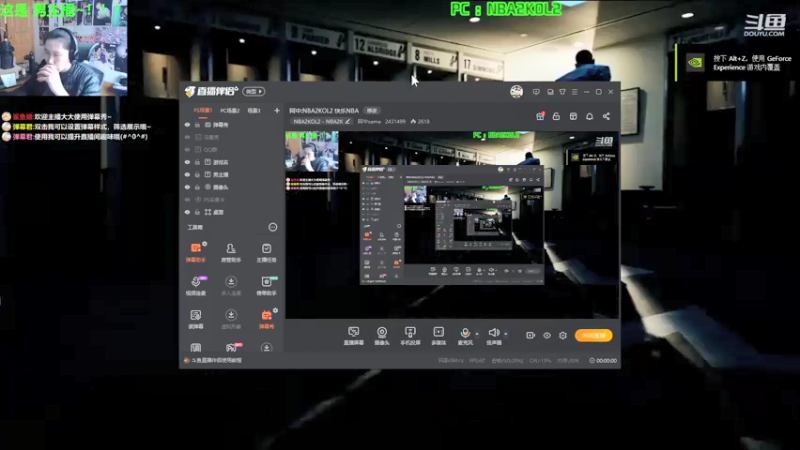800x450 pixels.
Task: Expand the 横屏 orientation selector
Action: [x=254, y=92]
